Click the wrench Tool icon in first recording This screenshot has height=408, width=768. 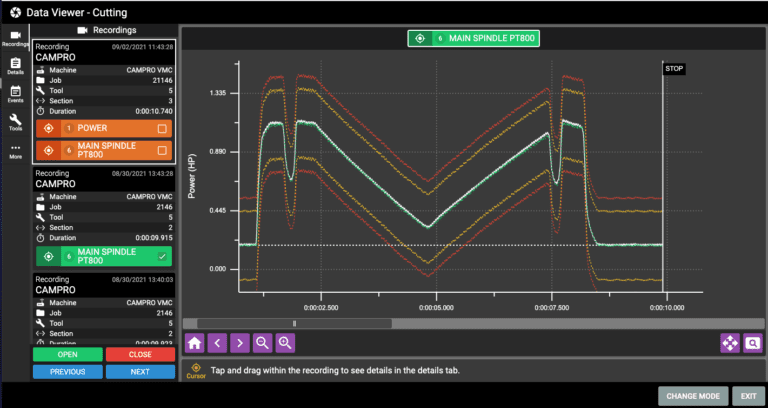[41, 91]
